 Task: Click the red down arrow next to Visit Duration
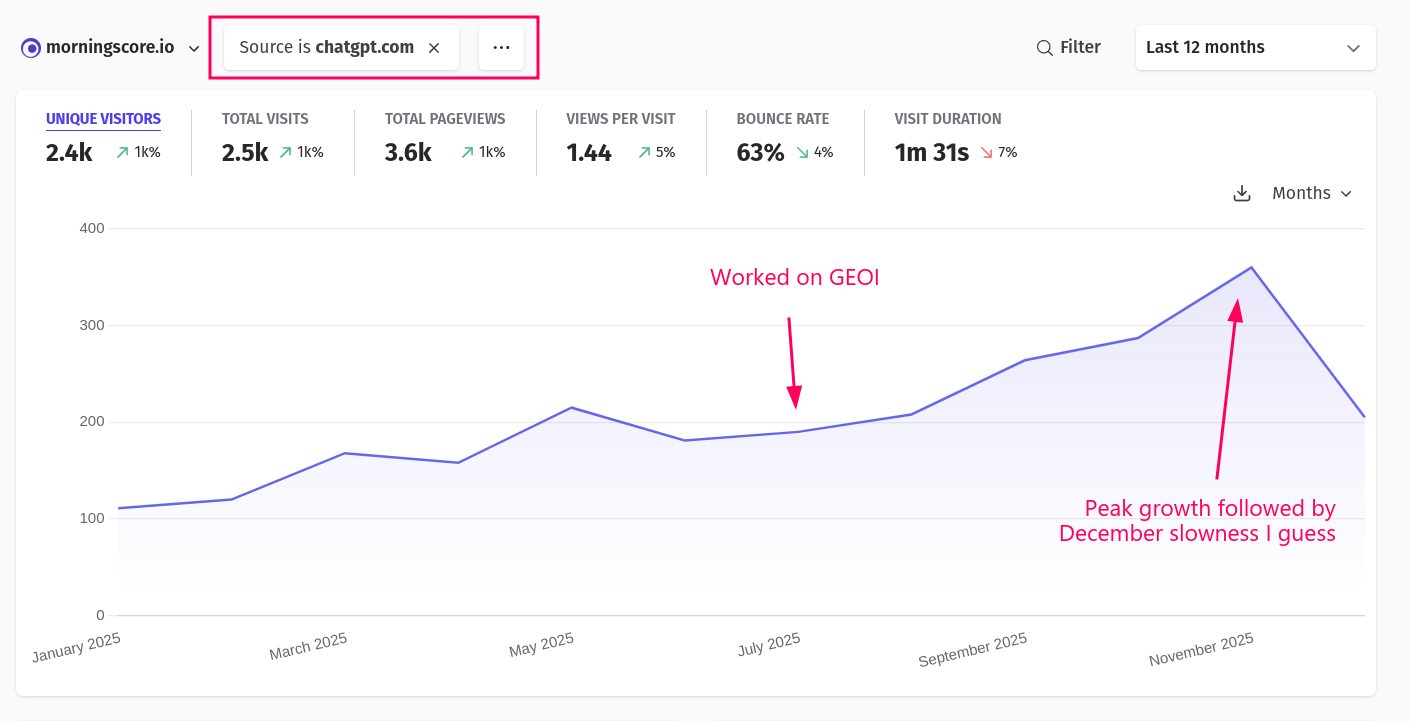pyautogui.click(x=986, y=153)
